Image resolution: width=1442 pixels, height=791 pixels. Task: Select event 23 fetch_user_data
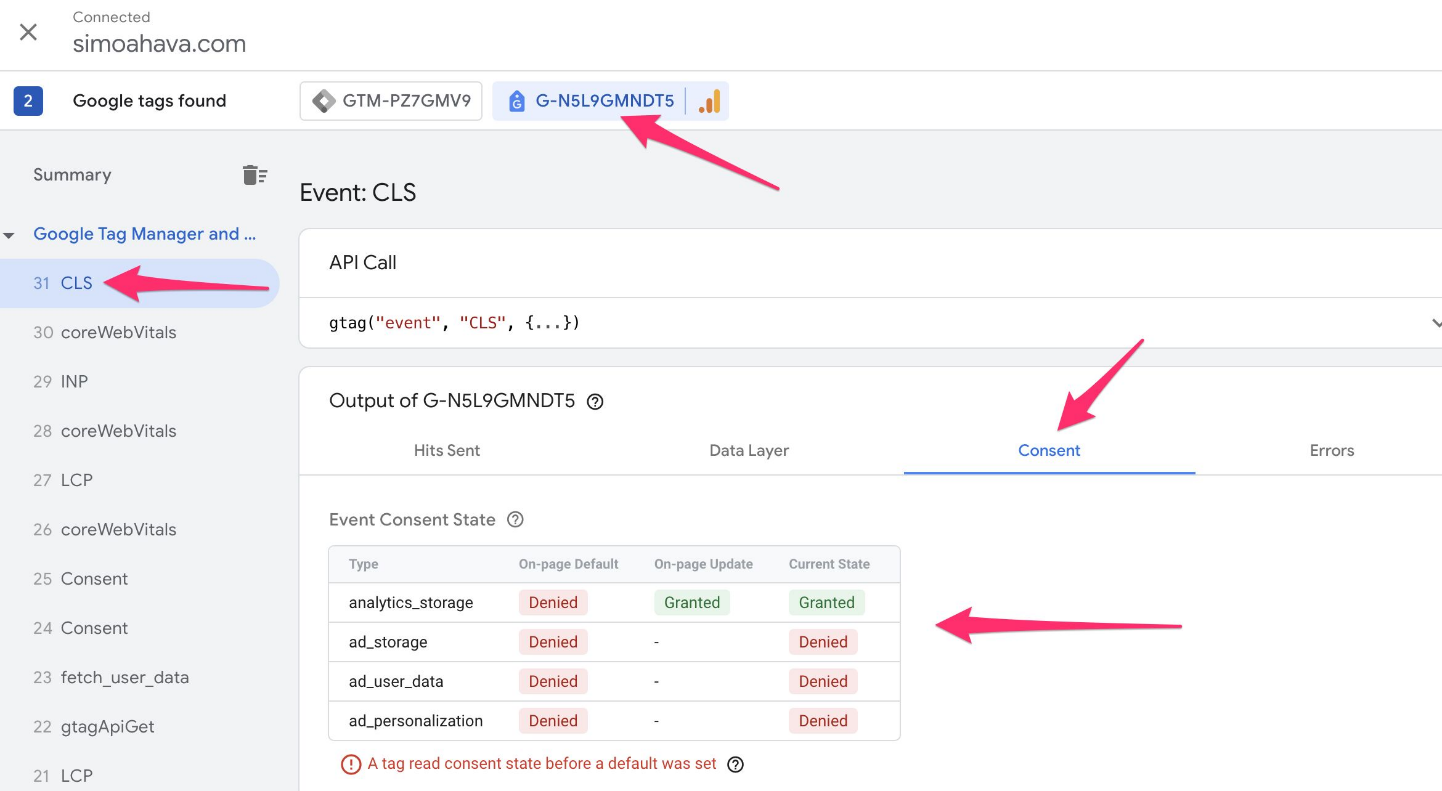pyautogui.click(x=139, y=677)
